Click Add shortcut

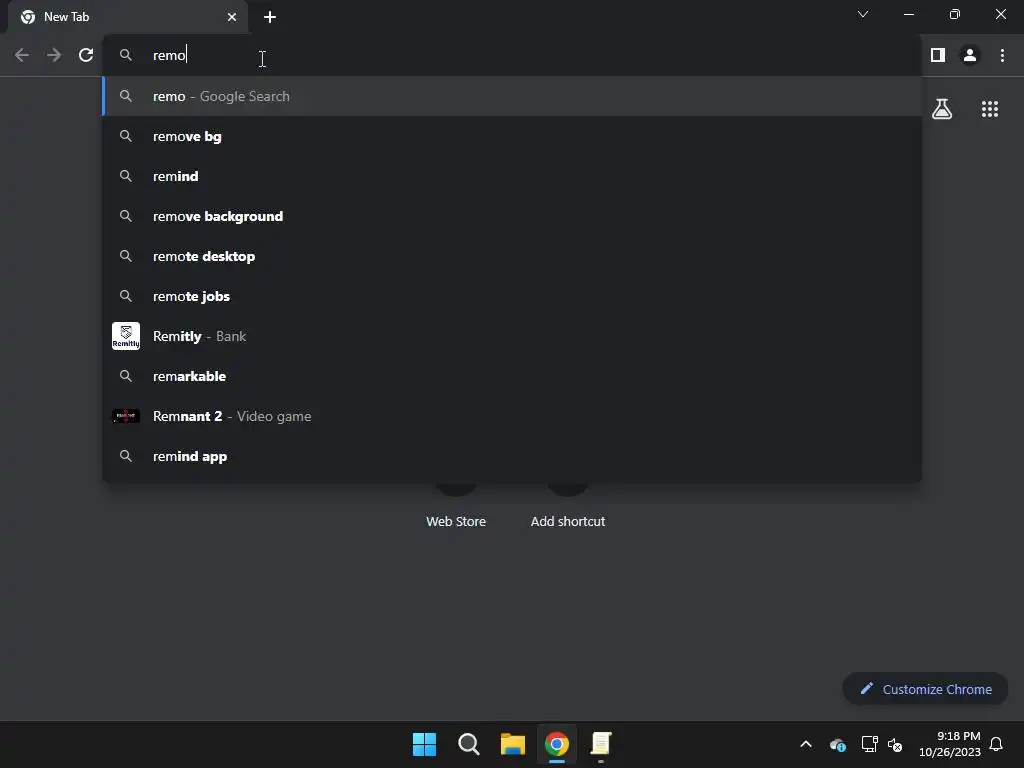(x=568, y=522)
